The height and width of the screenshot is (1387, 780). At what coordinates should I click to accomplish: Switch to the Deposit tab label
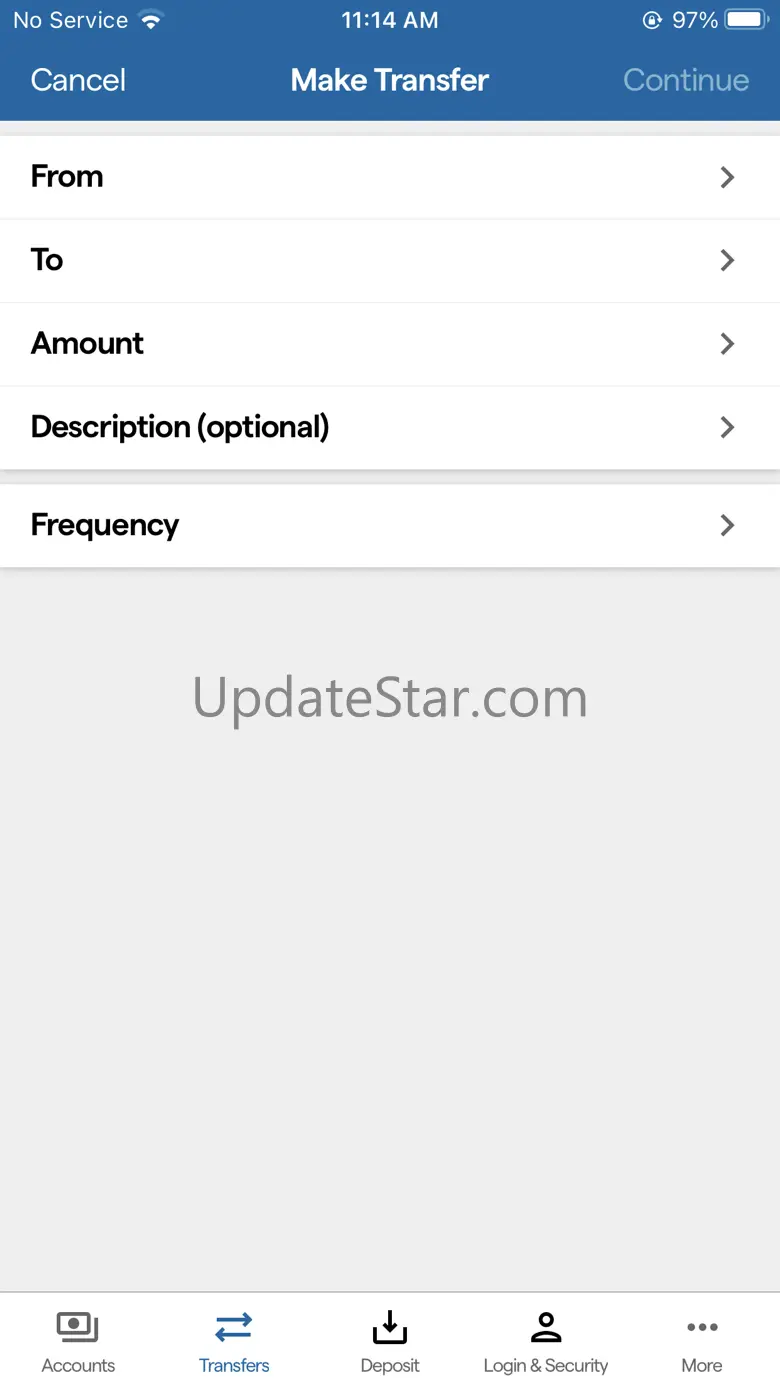390,1365
